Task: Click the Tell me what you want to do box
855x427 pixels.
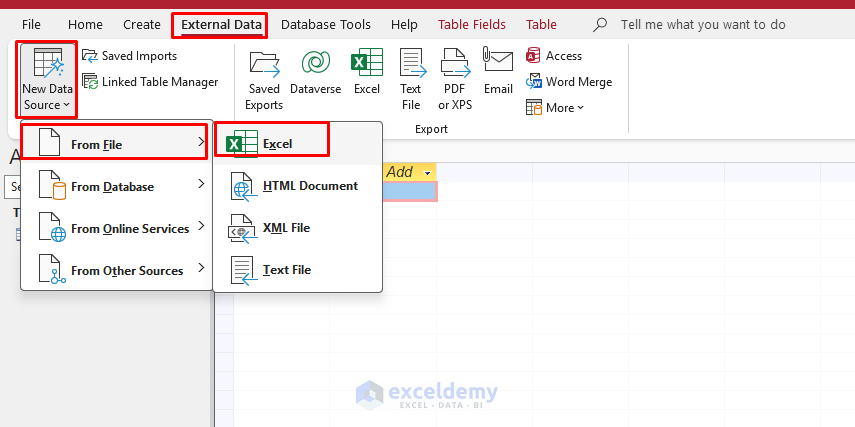Action: pos(703,25)
